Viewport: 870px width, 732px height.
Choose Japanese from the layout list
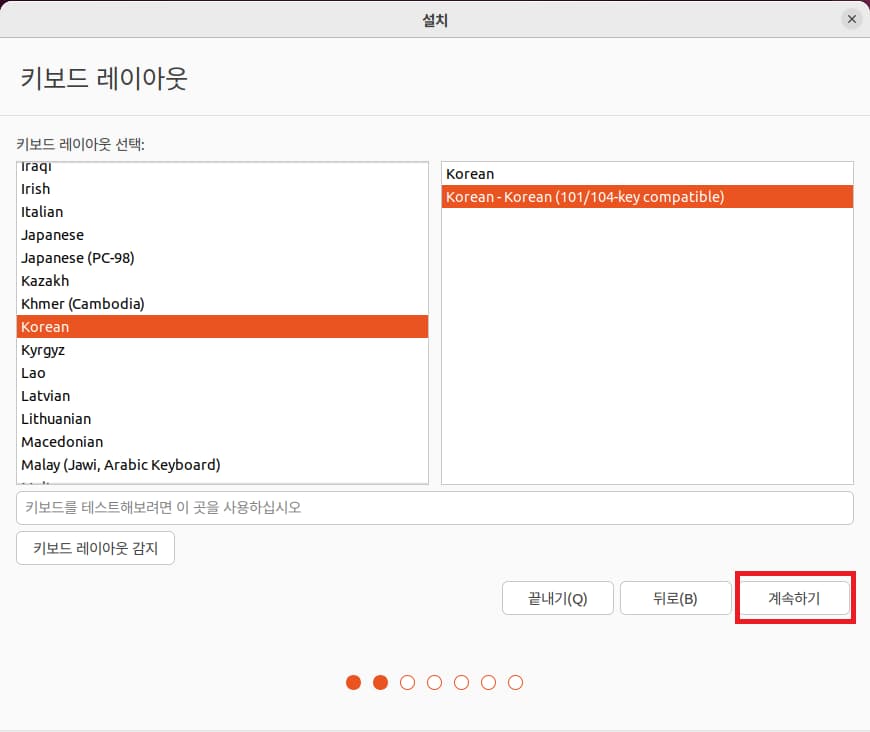point(222,235)
